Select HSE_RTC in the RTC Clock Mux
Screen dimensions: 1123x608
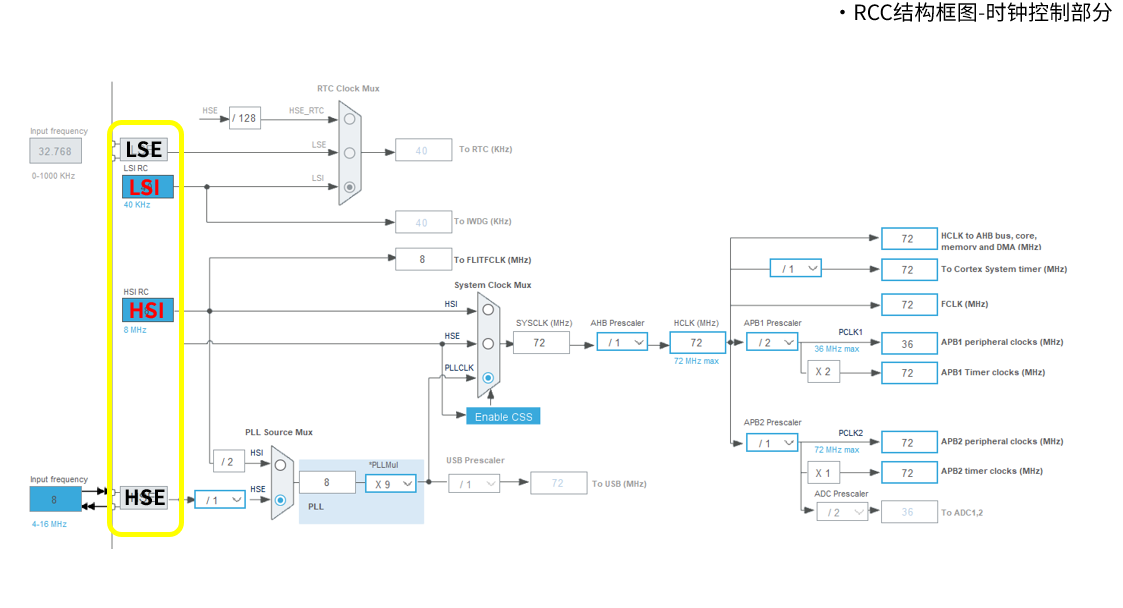(x=350, y=119)
